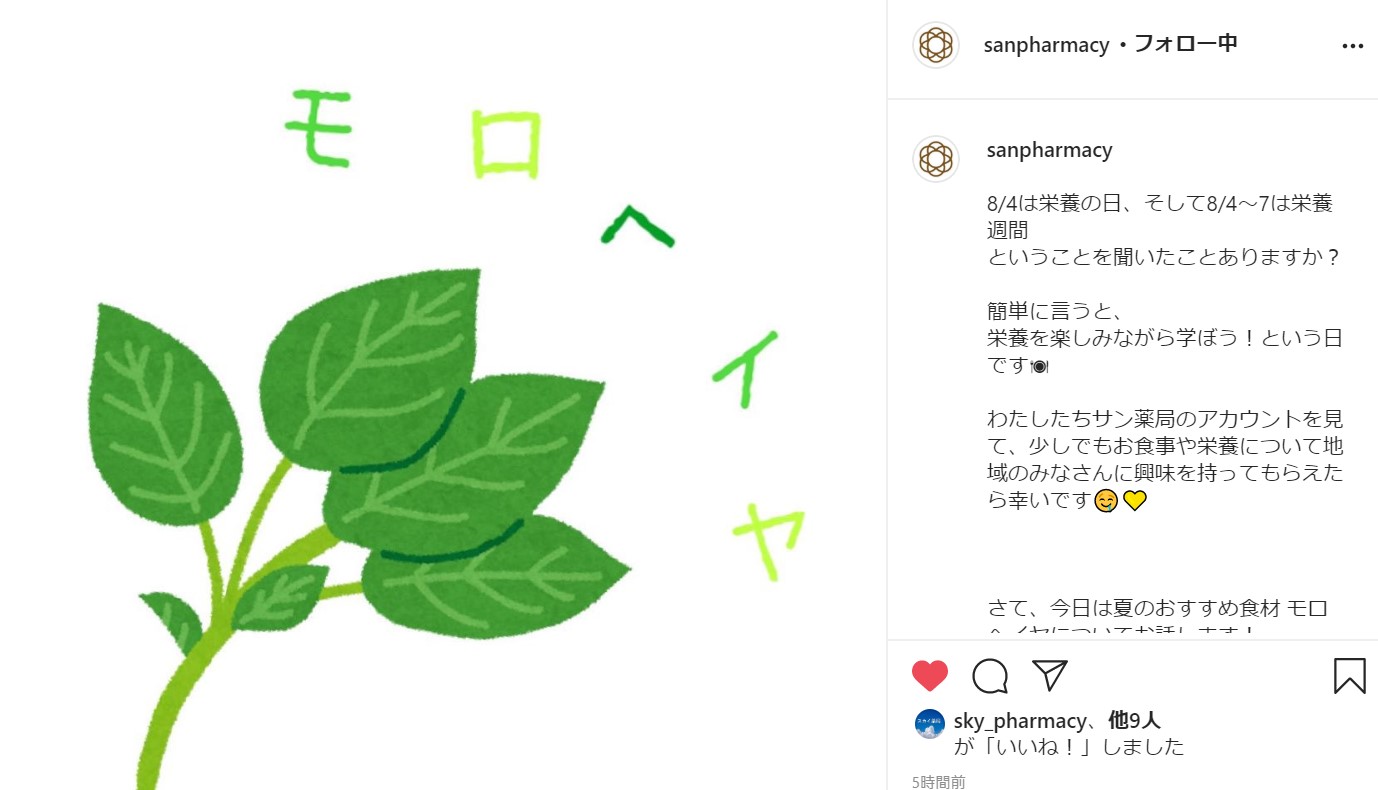Share the post via paper plane icon
Viewport: 1378px width, 790px height.
coord(1050,675)
